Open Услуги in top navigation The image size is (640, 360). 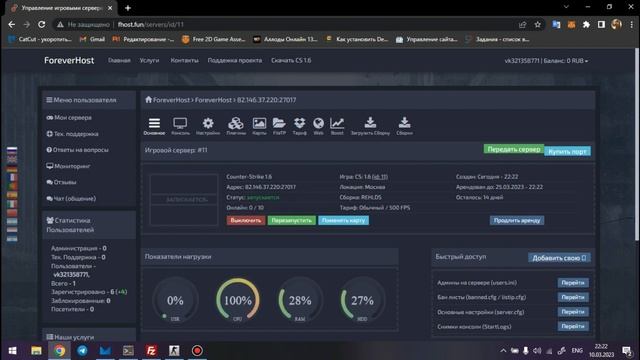click(149, 60)
